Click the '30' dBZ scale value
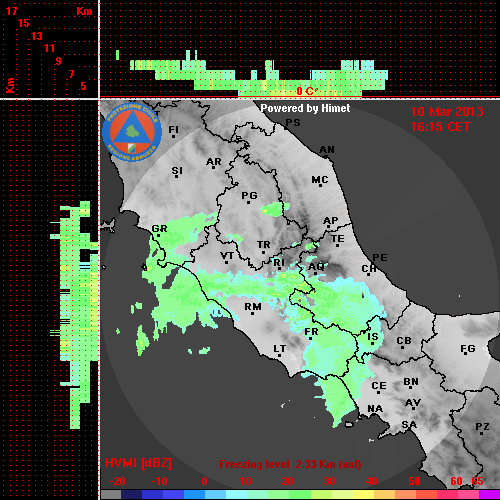500x500 pixels. click(329, 481)
